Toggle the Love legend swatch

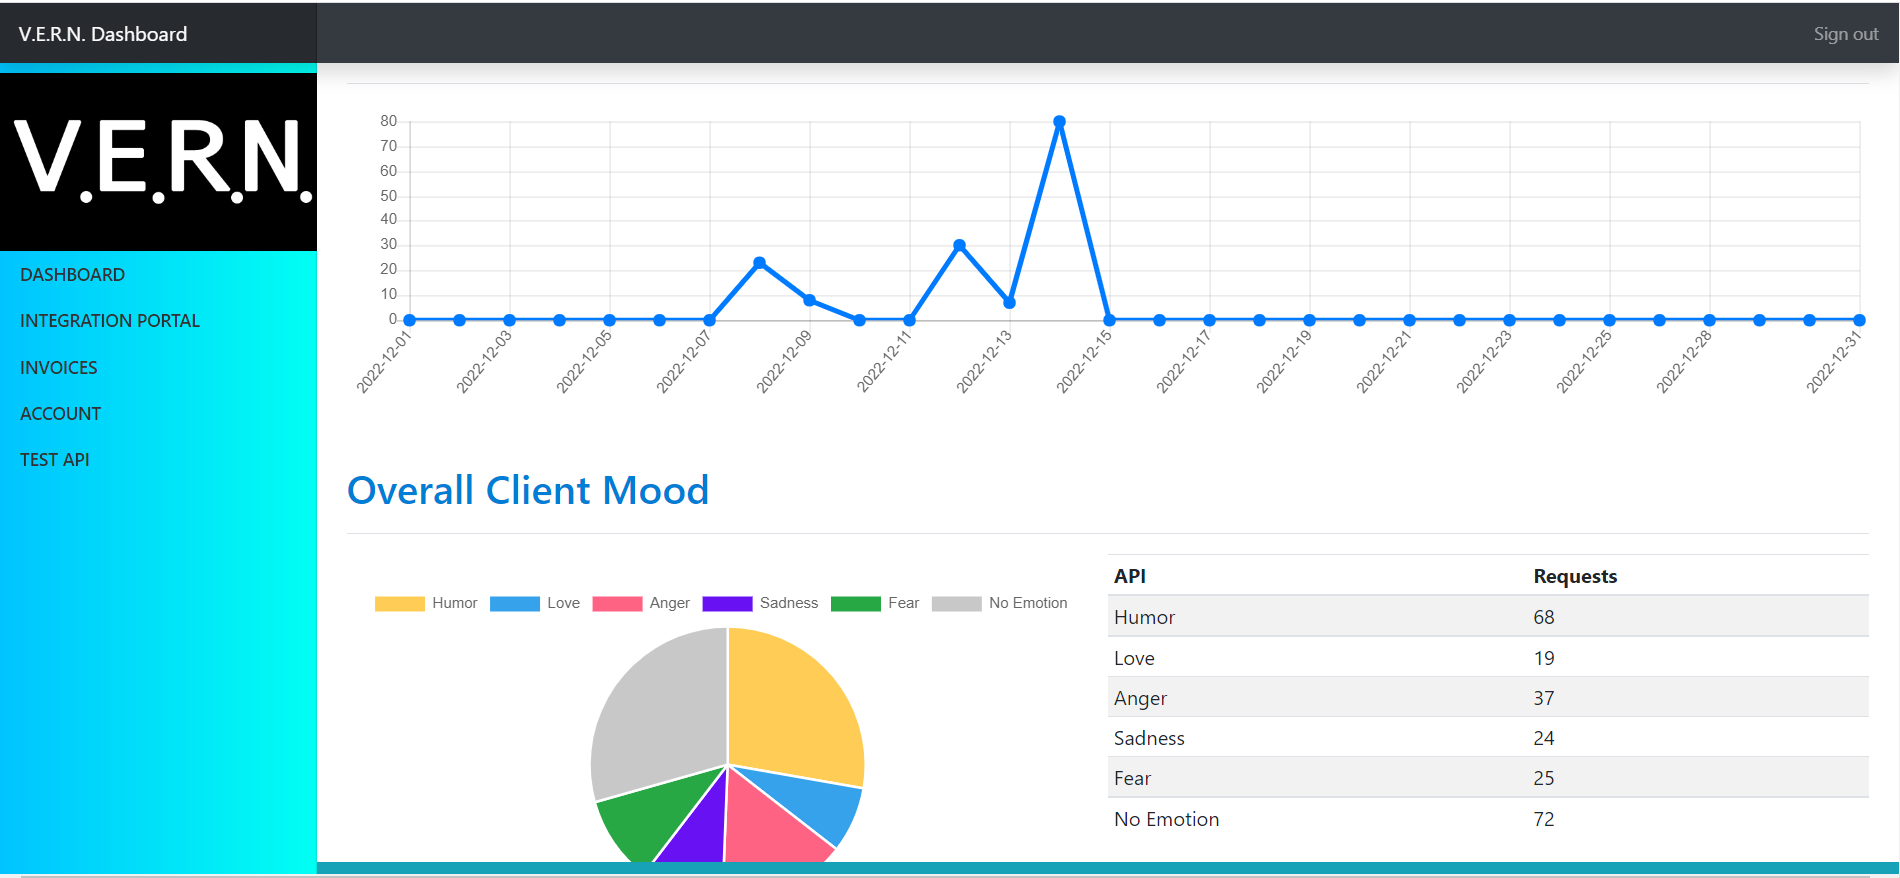515,604
